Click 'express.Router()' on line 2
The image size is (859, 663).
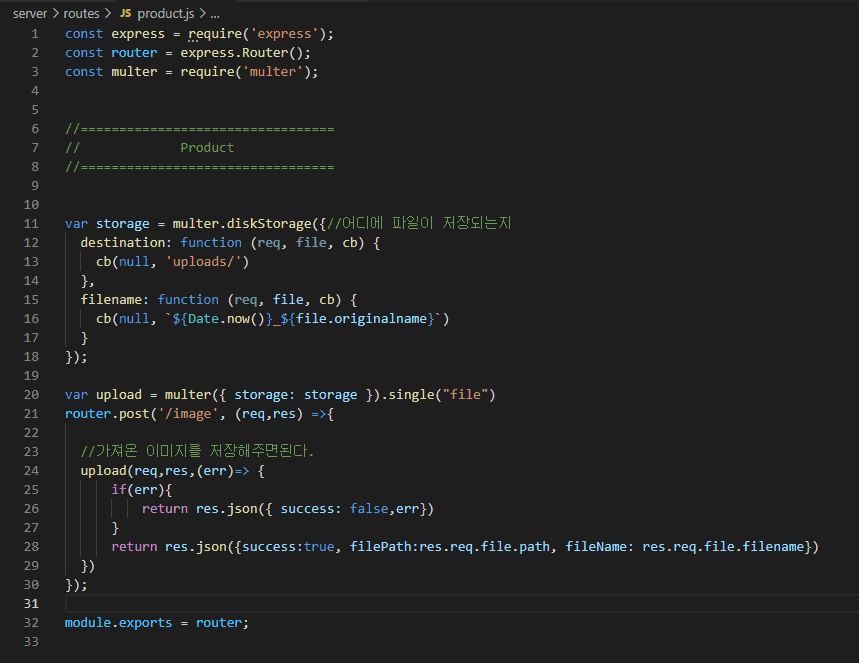(x=242, y=53)
